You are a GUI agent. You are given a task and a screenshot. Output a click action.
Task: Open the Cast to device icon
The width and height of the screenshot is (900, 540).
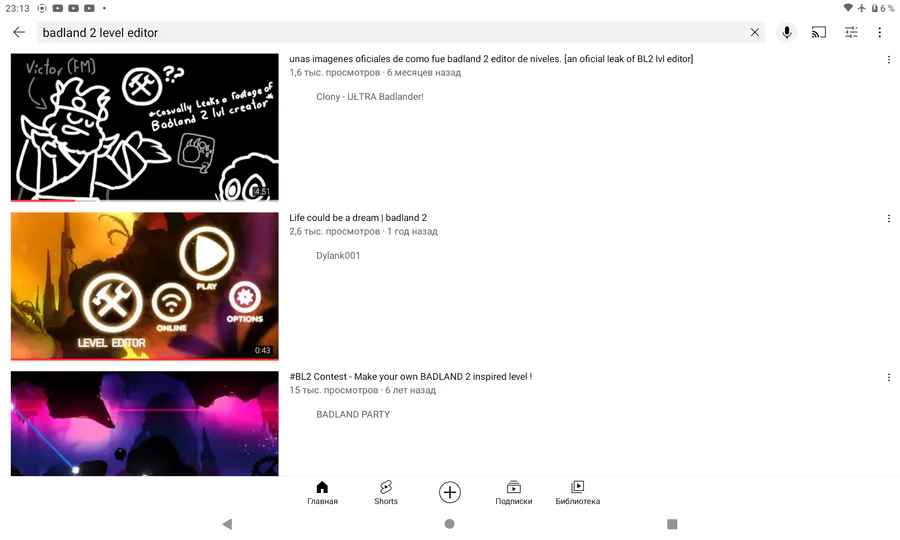coord(819,33)
